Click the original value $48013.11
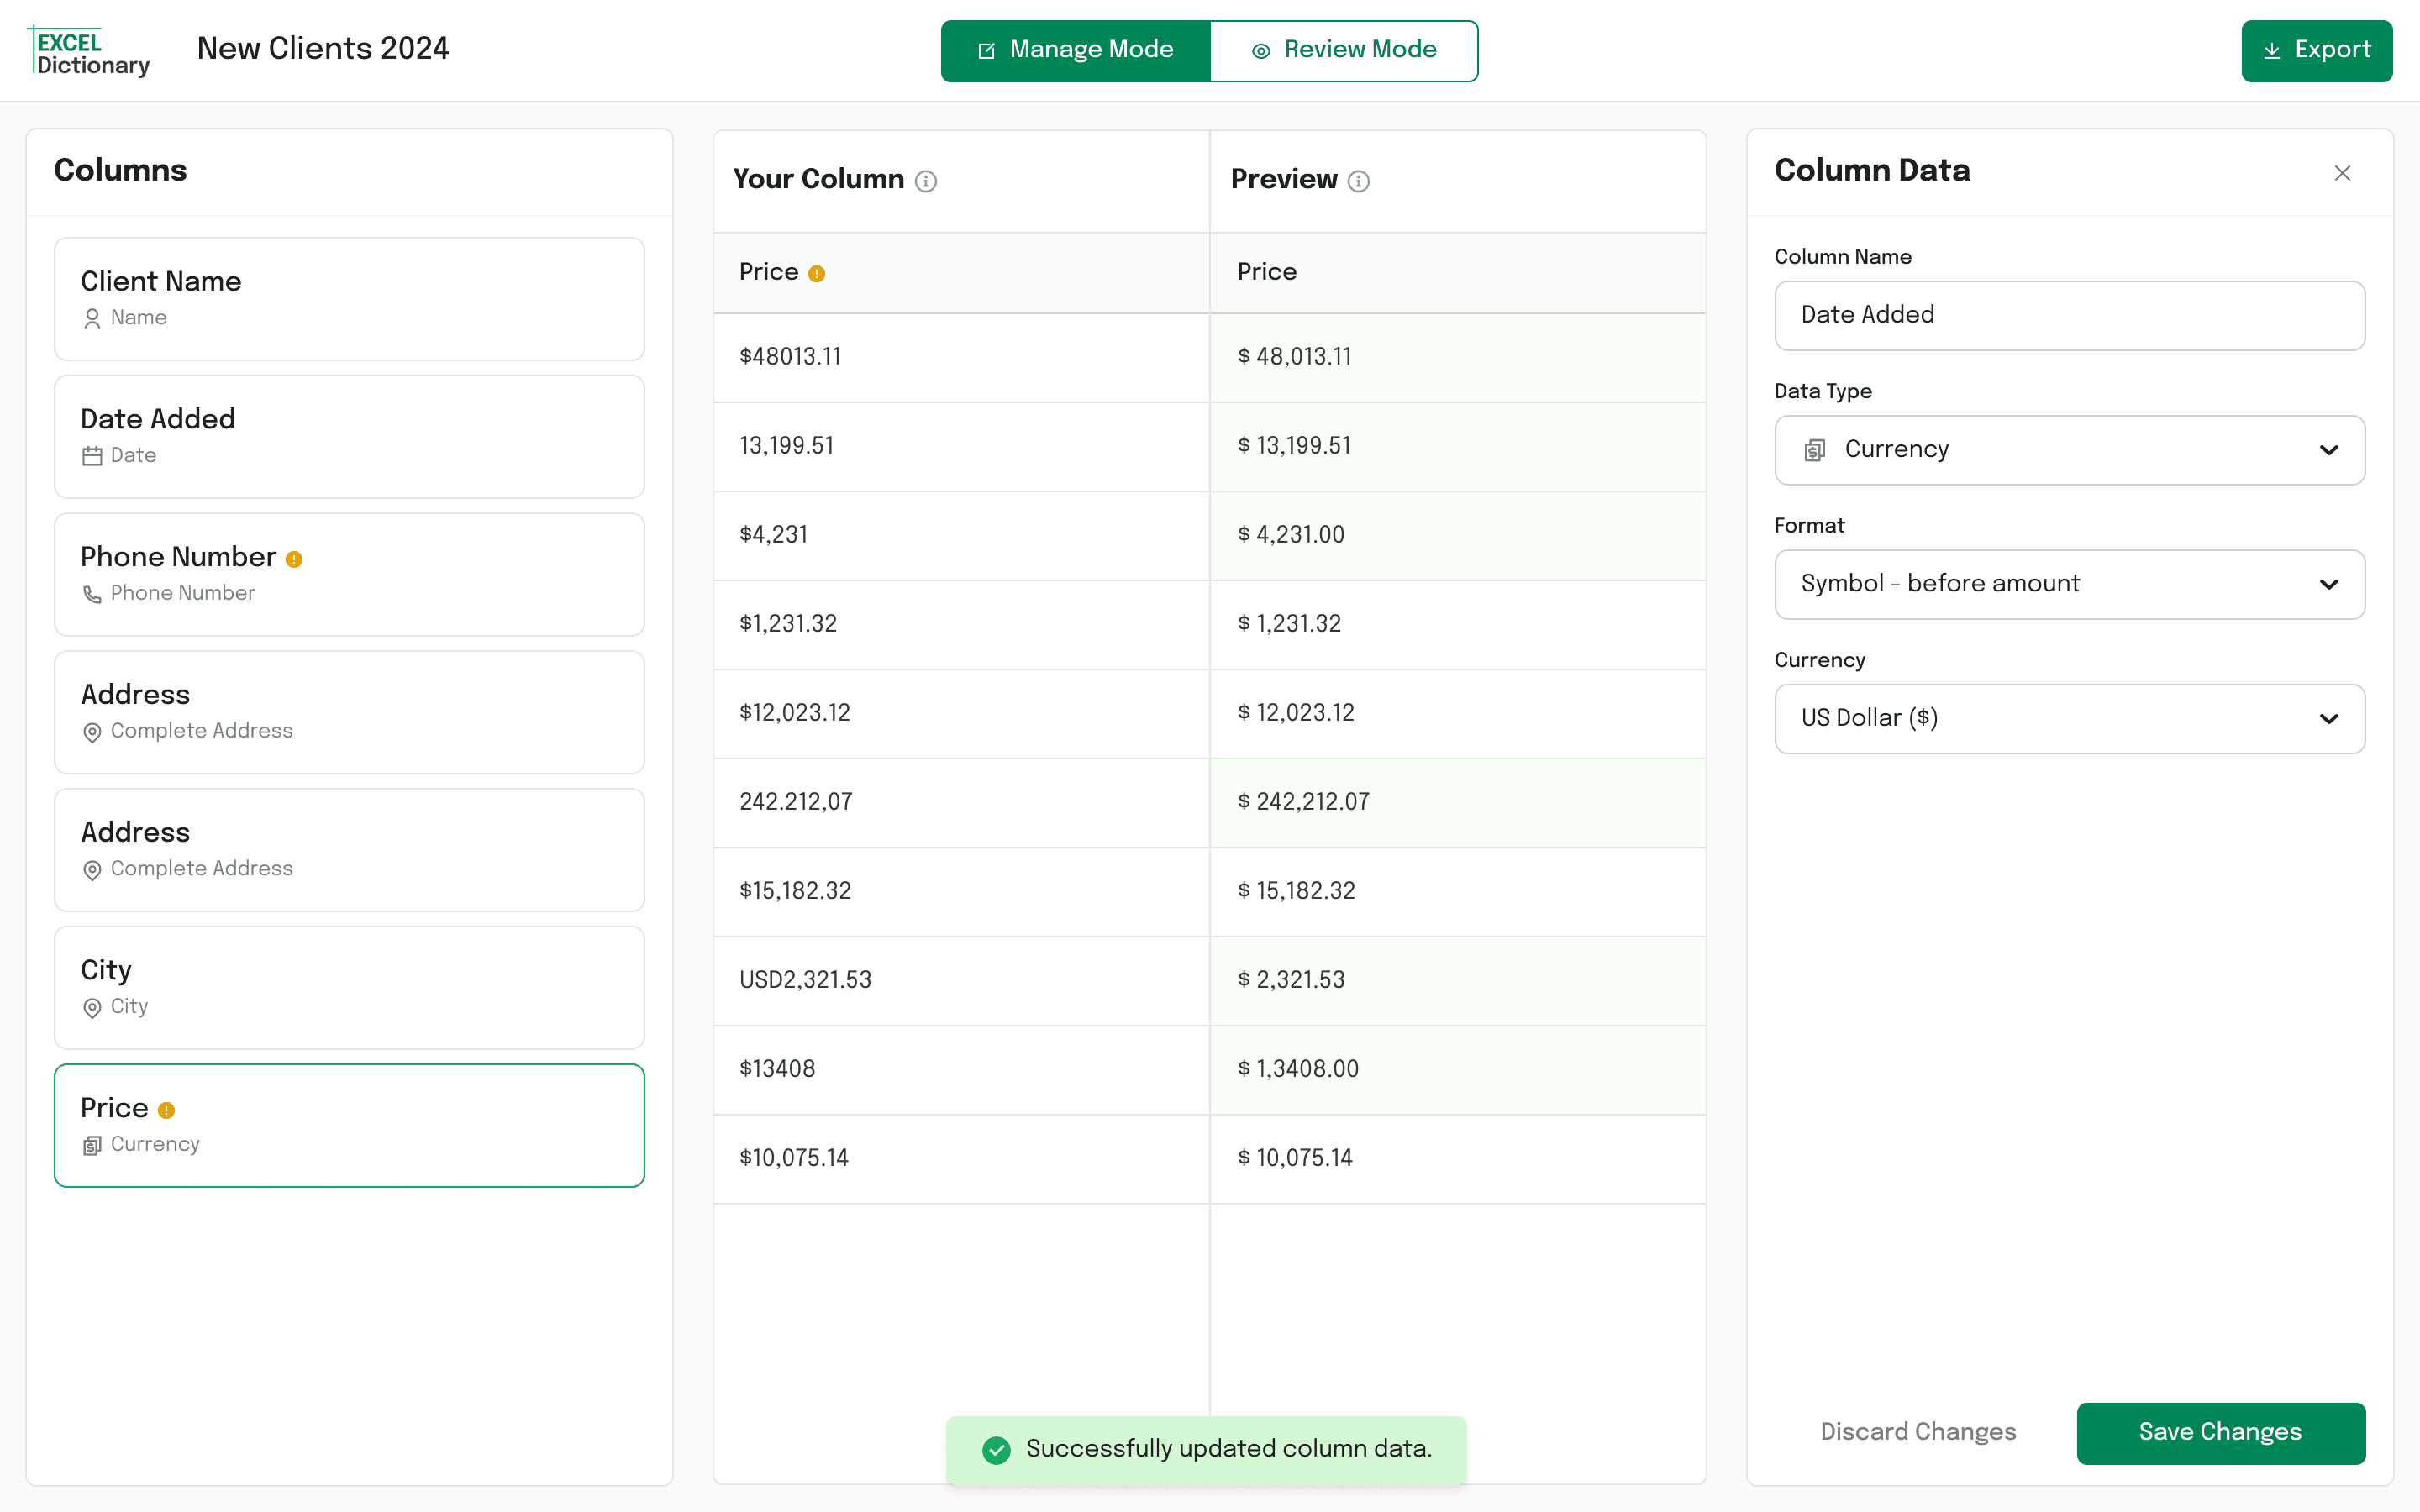The image size is (2420, 1512). [x=790, y=357]
